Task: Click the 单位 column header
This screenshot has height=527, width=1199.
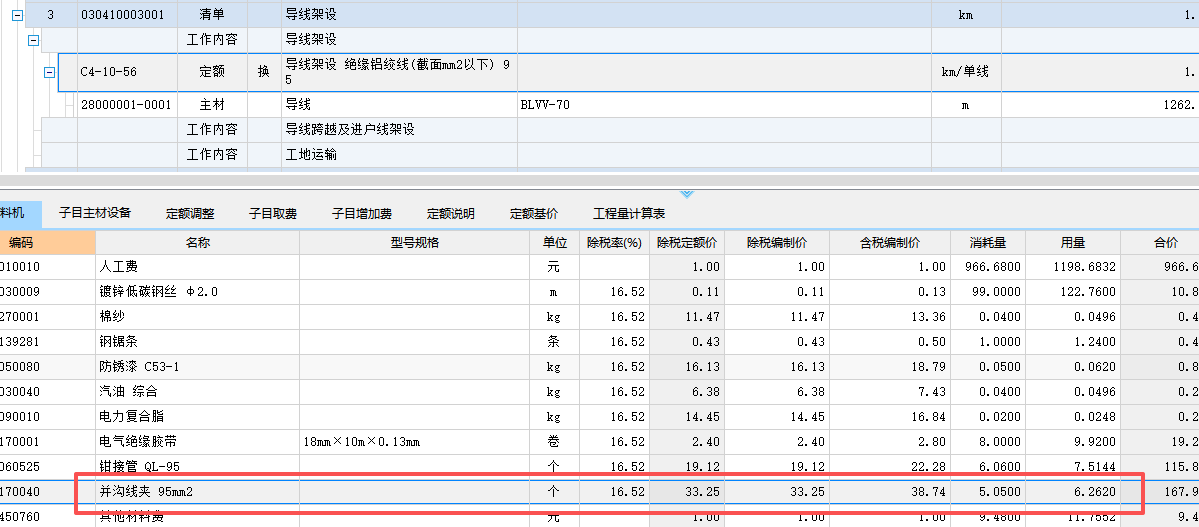Action: coord(555,242)
